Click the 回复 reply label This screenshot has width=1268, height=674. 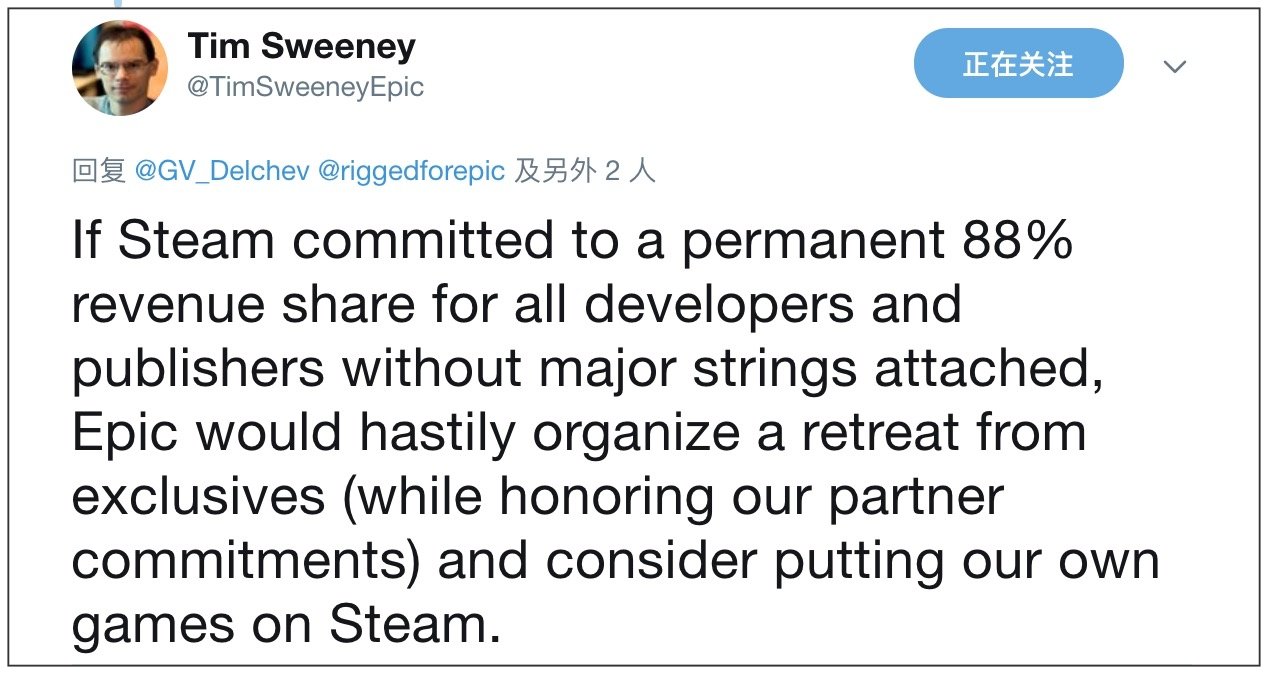click(x=98, y=171)
